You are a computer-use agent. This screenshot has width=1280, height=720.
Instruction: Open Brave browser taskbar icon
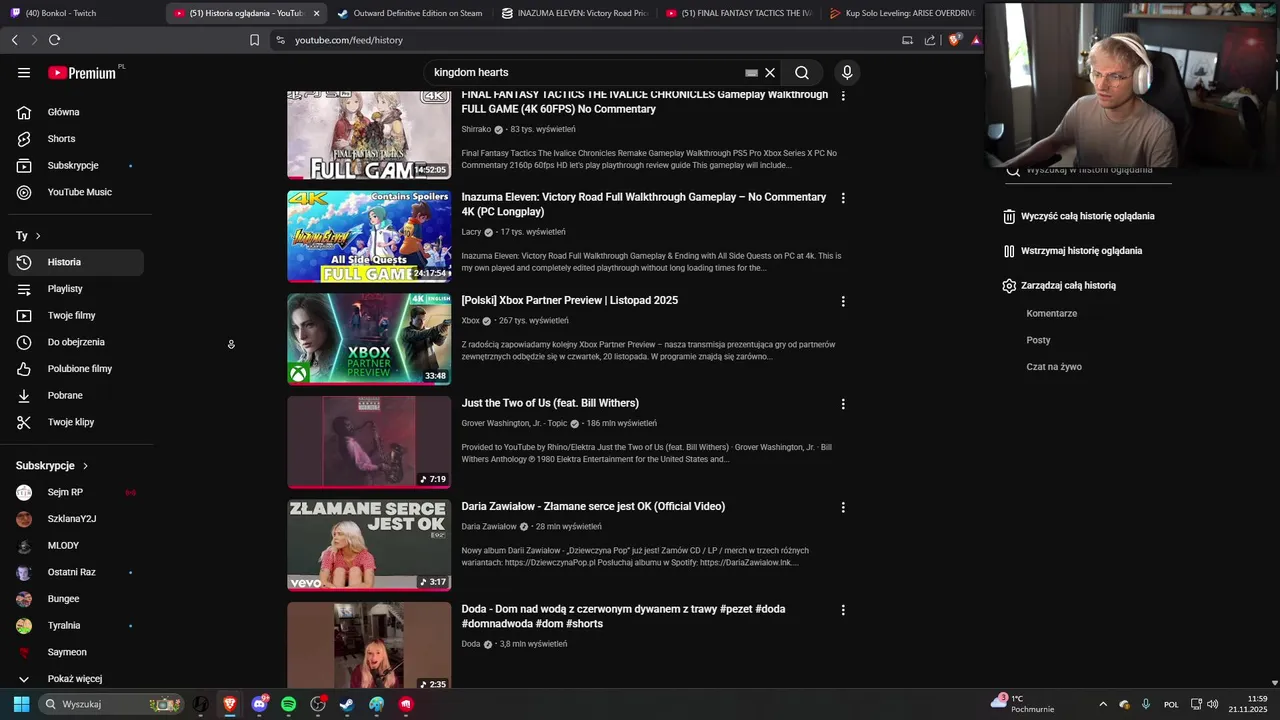pos(230,704)
